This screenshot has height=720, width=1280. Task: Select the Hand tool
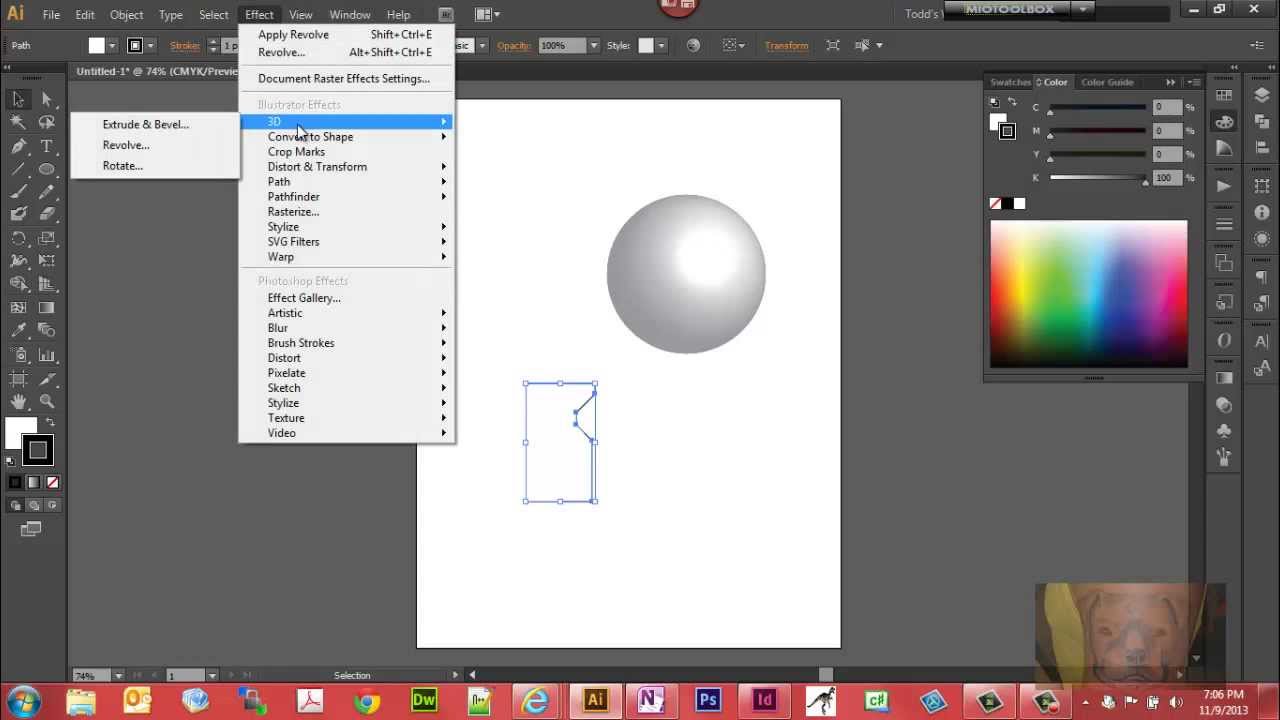pos(18,402)
